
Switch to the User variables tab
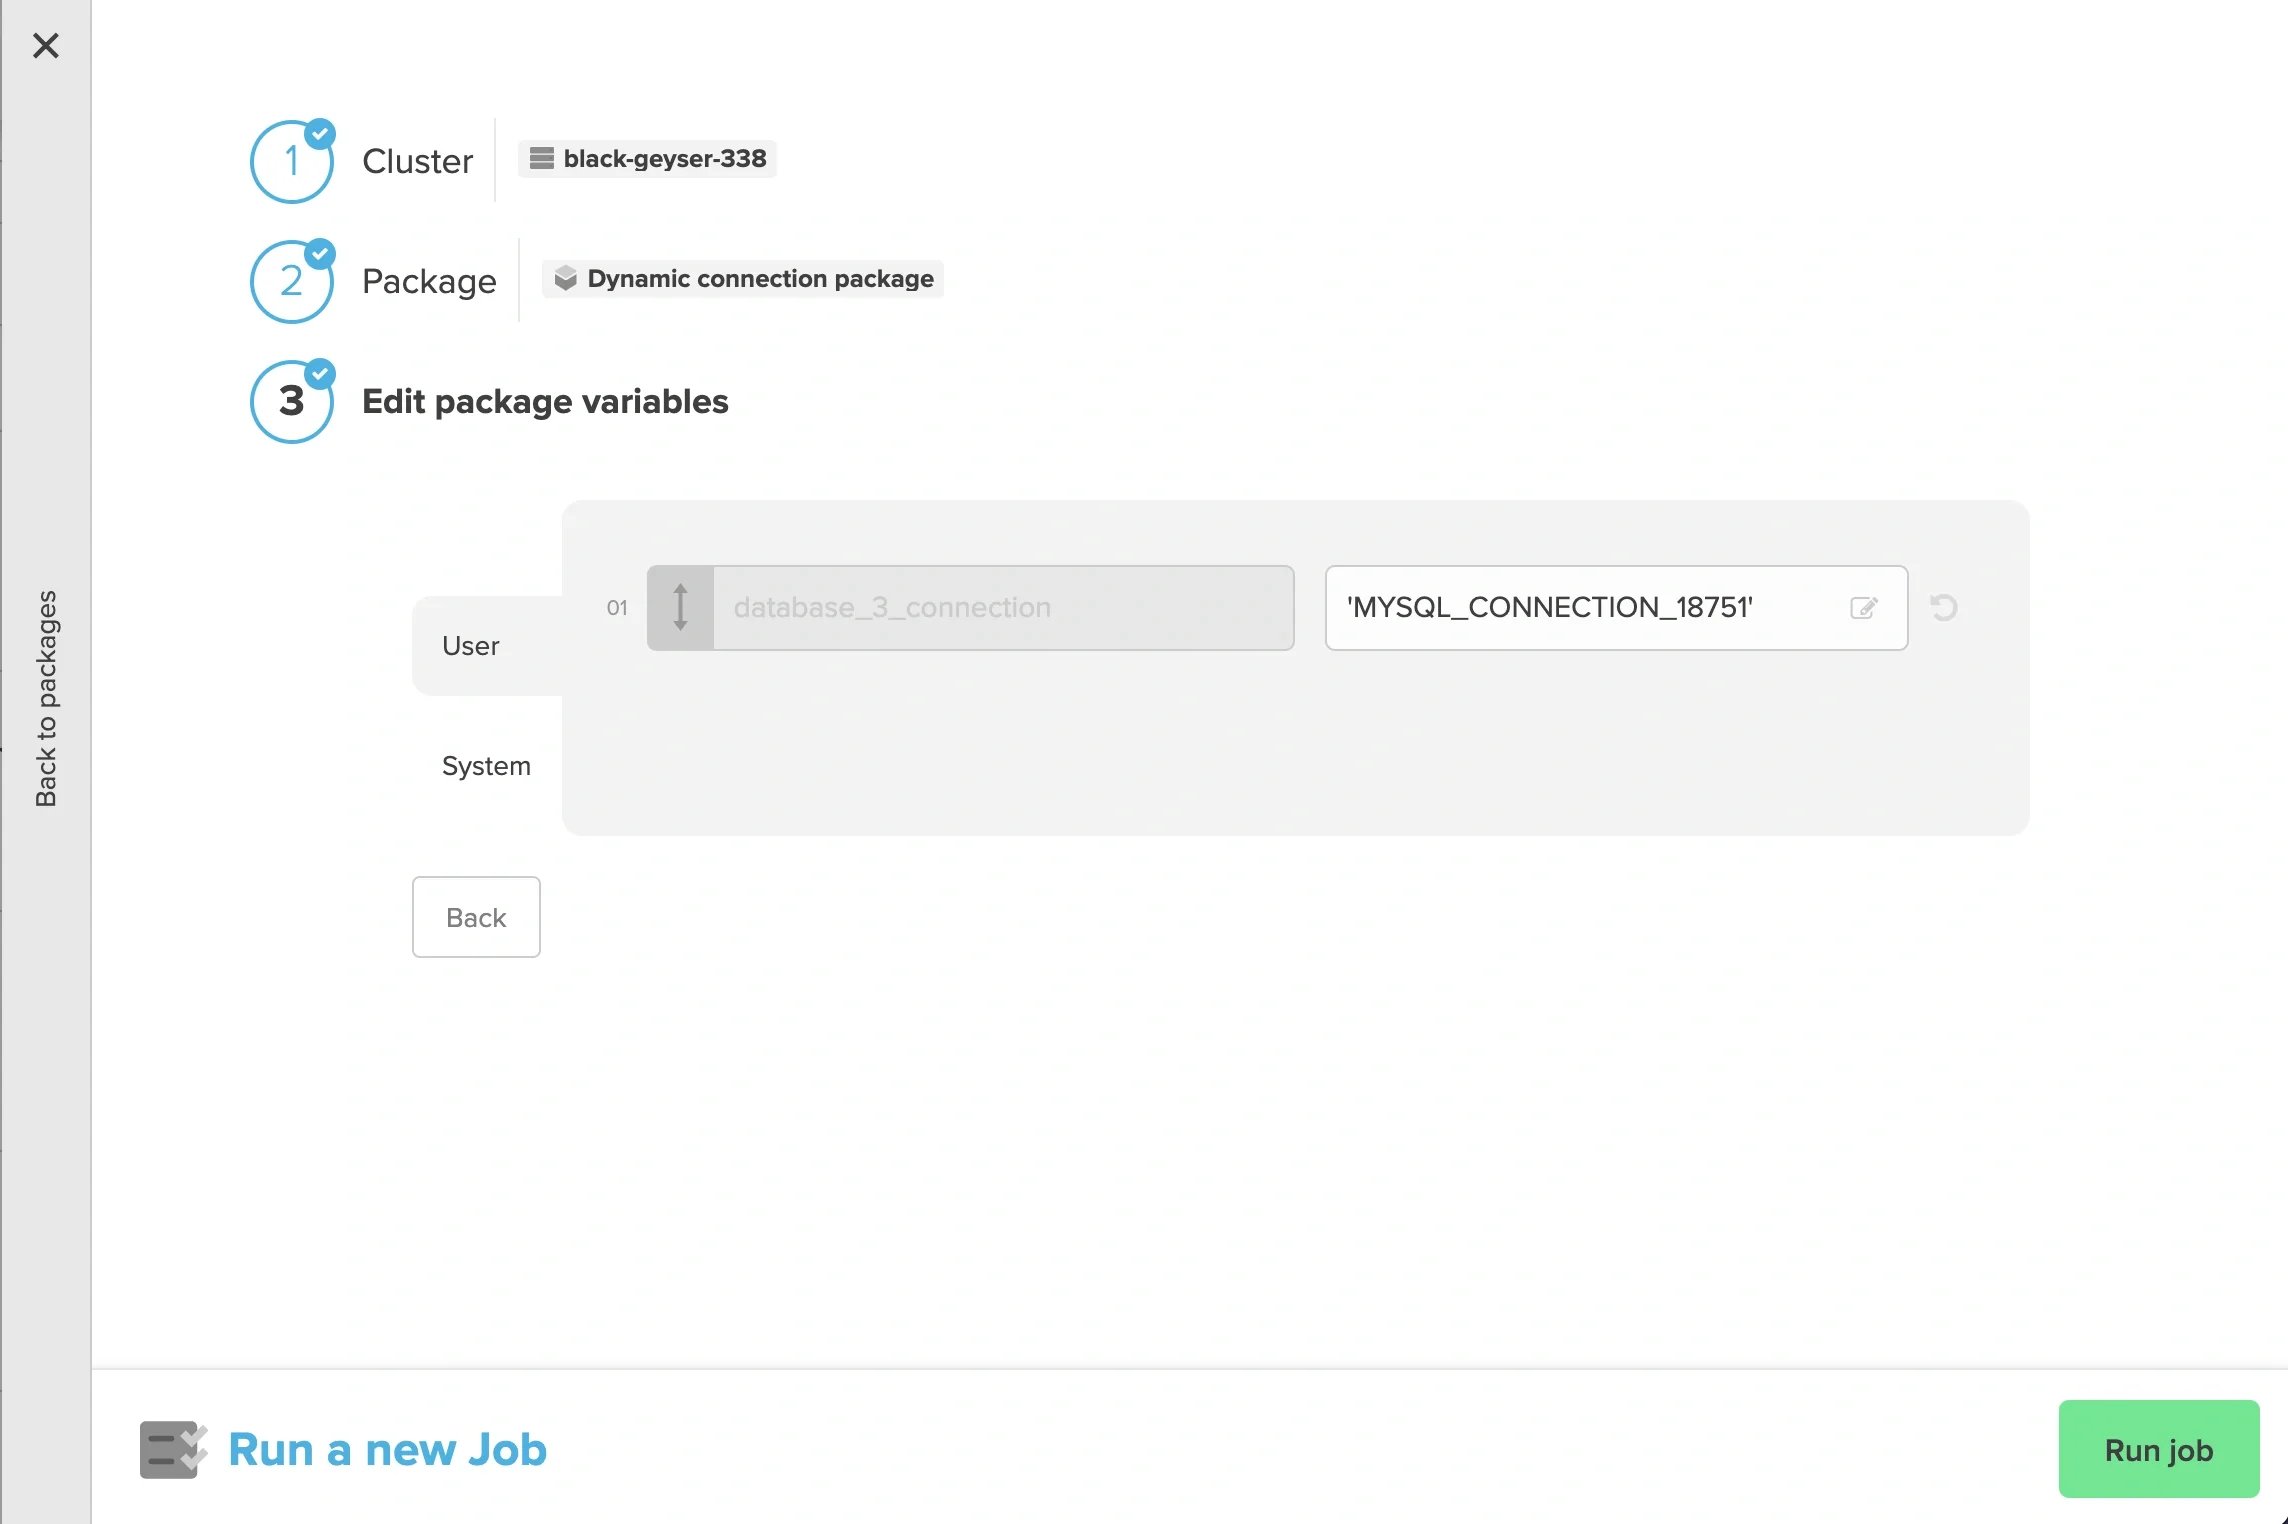[x=487, y=646]
